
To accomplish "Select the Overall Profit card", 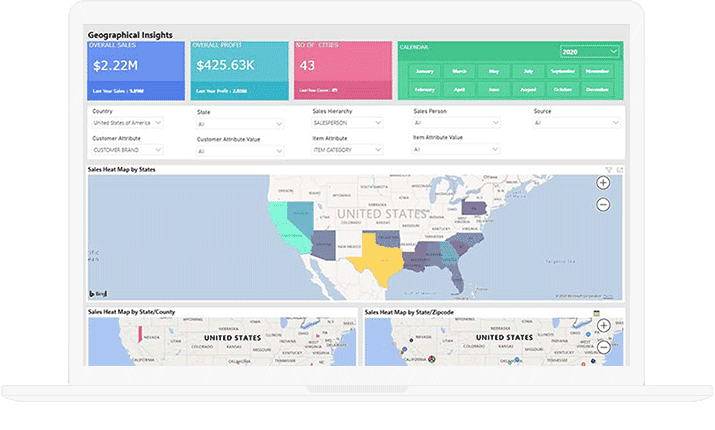I will pos(238,70).
